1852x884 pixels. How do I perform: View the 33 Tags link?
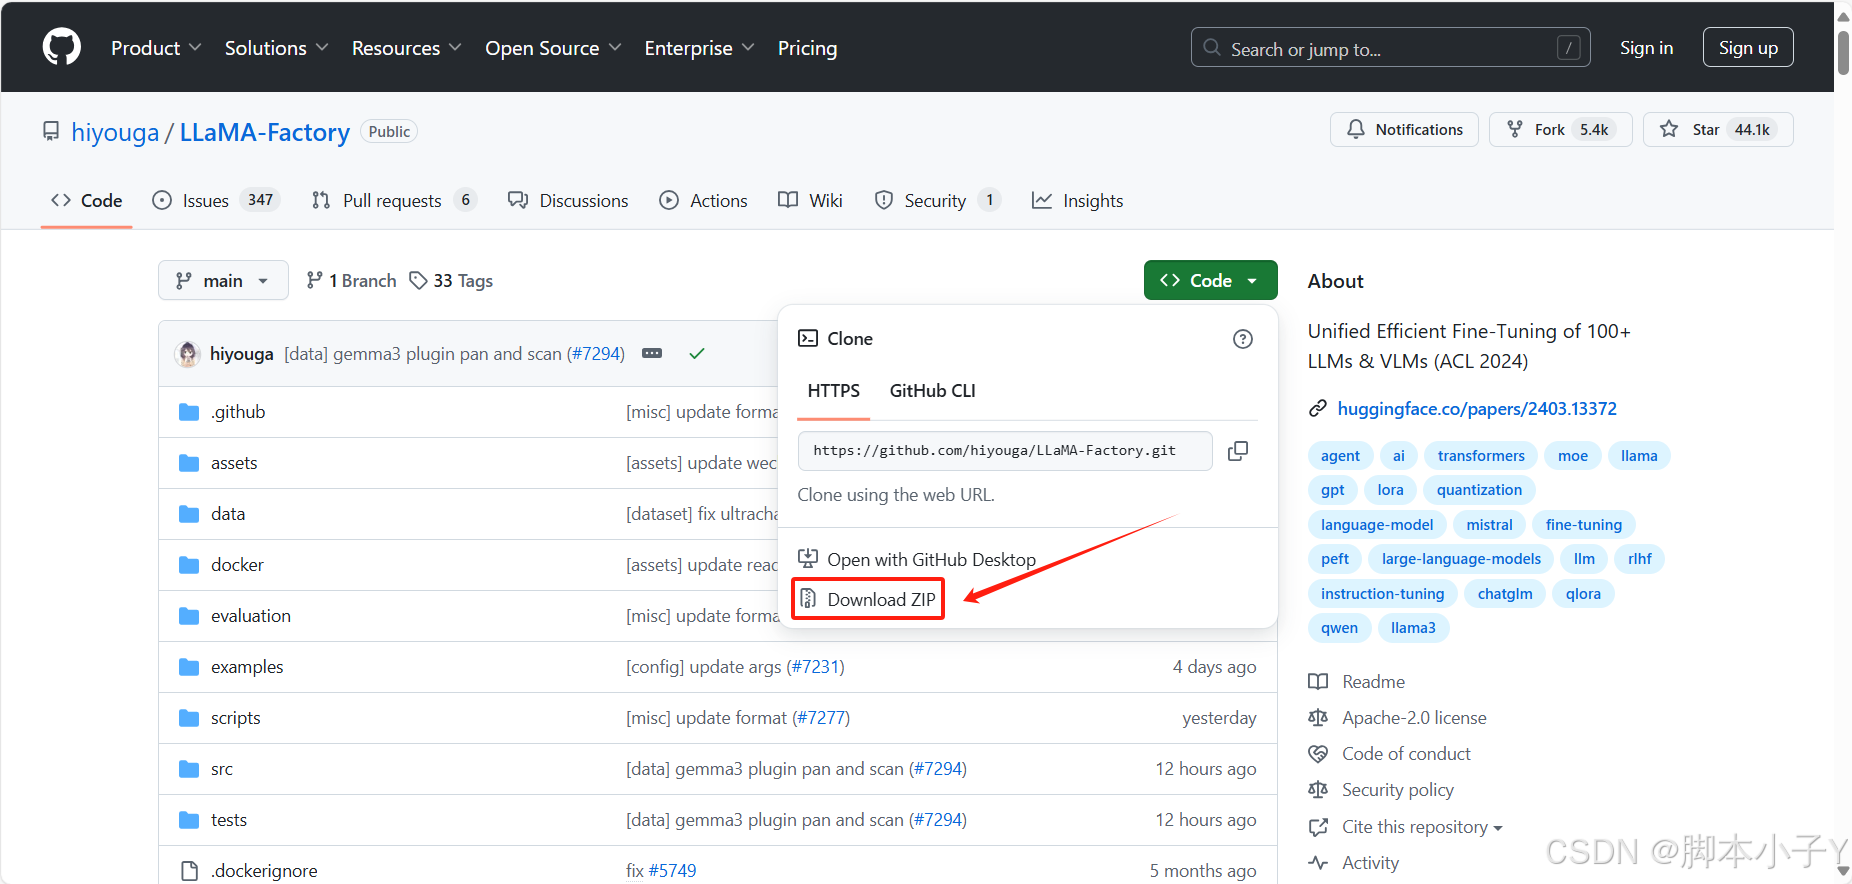[451, 281]
